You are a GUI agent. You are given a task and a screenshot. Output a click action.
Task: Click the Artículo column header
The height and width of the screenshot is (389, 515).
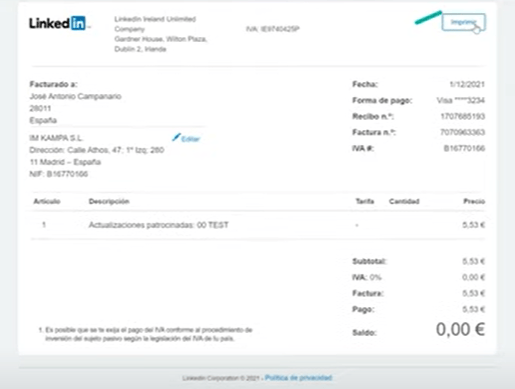click(47, 201)
